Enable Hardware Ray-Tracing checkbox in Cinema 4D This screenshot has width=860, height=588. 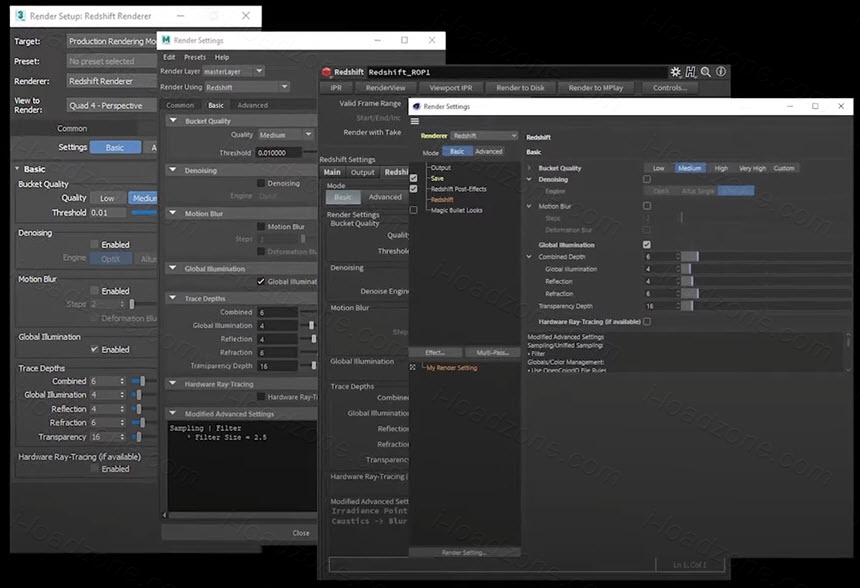coord(647,321)
